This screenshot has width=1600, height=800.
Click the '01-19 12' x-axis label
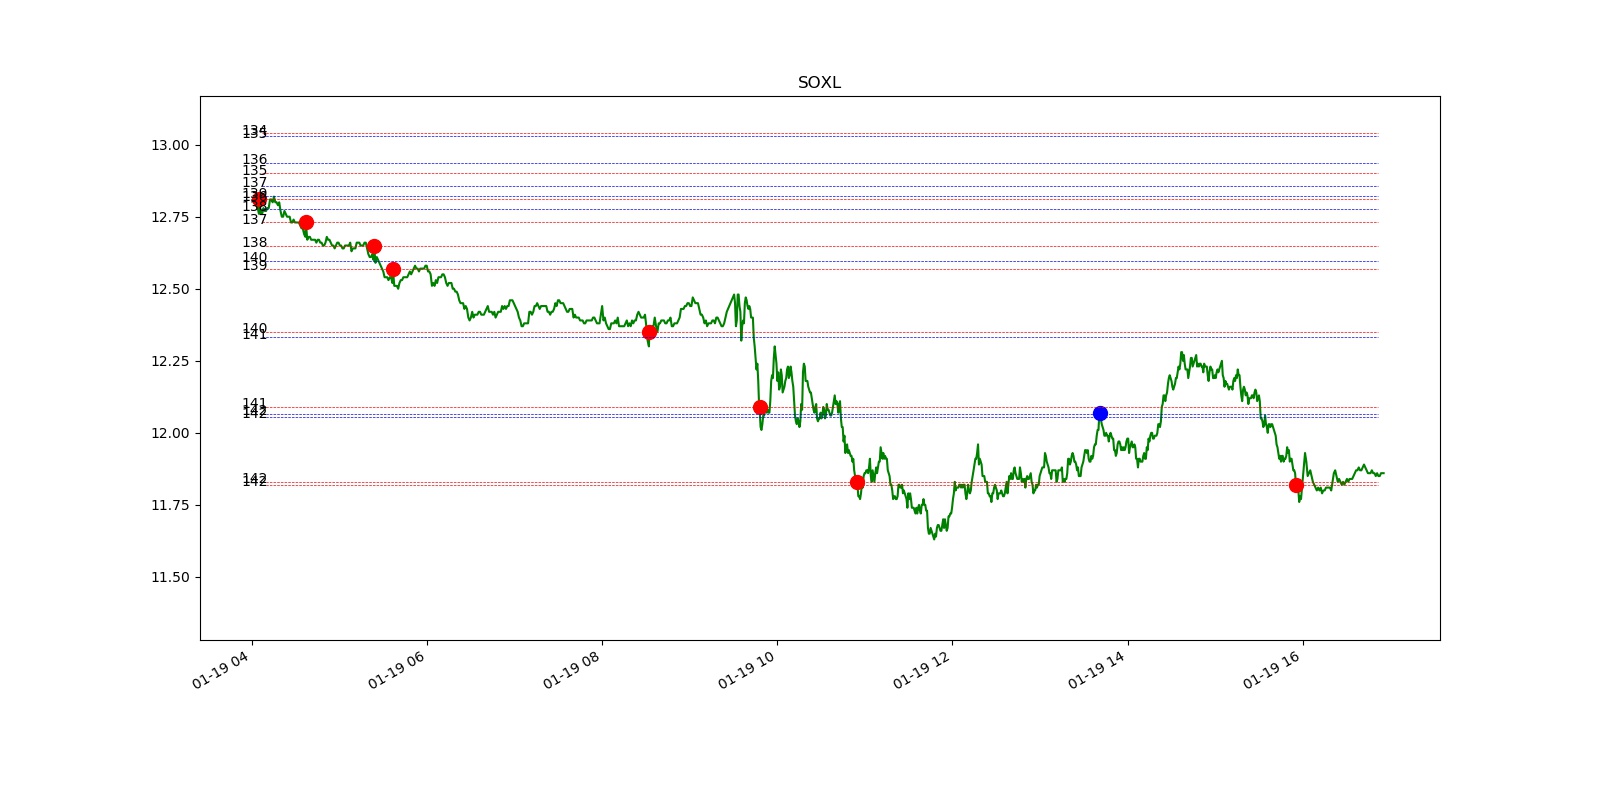[921, 668]
